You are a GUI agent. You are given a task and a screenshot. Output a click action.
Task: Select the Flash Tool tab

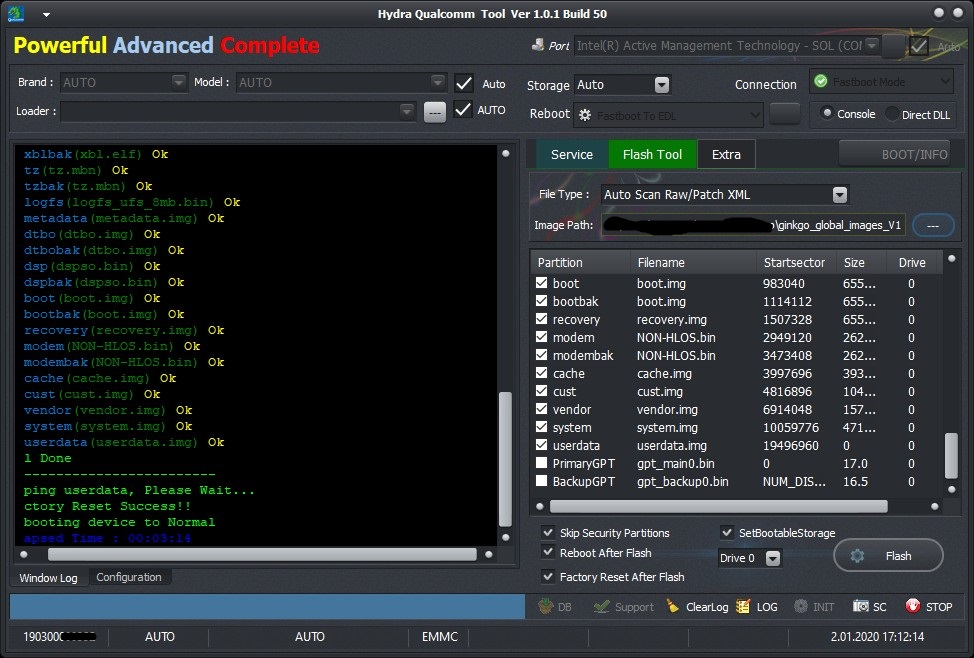[x=652, y=154]
